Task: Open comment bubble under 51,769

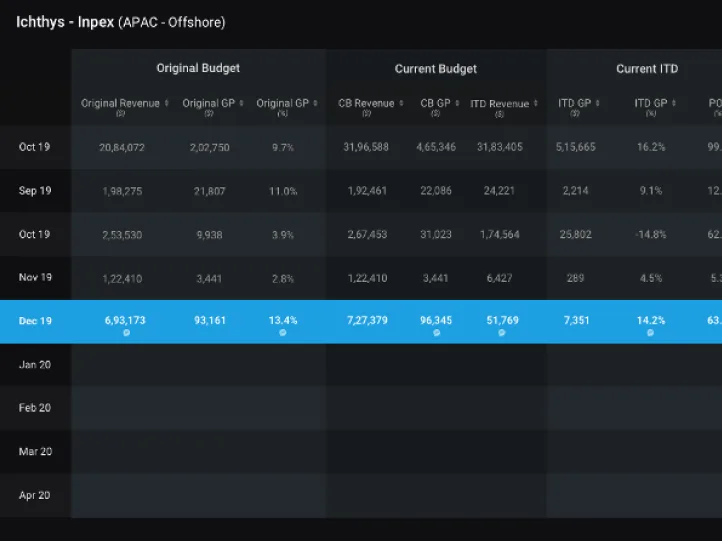Action: pos(502,332)
